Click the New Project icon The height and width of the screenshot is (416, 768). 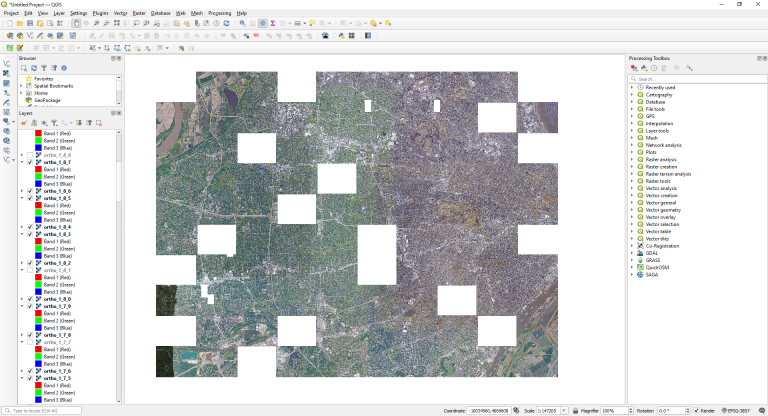(x=9, y=23)
